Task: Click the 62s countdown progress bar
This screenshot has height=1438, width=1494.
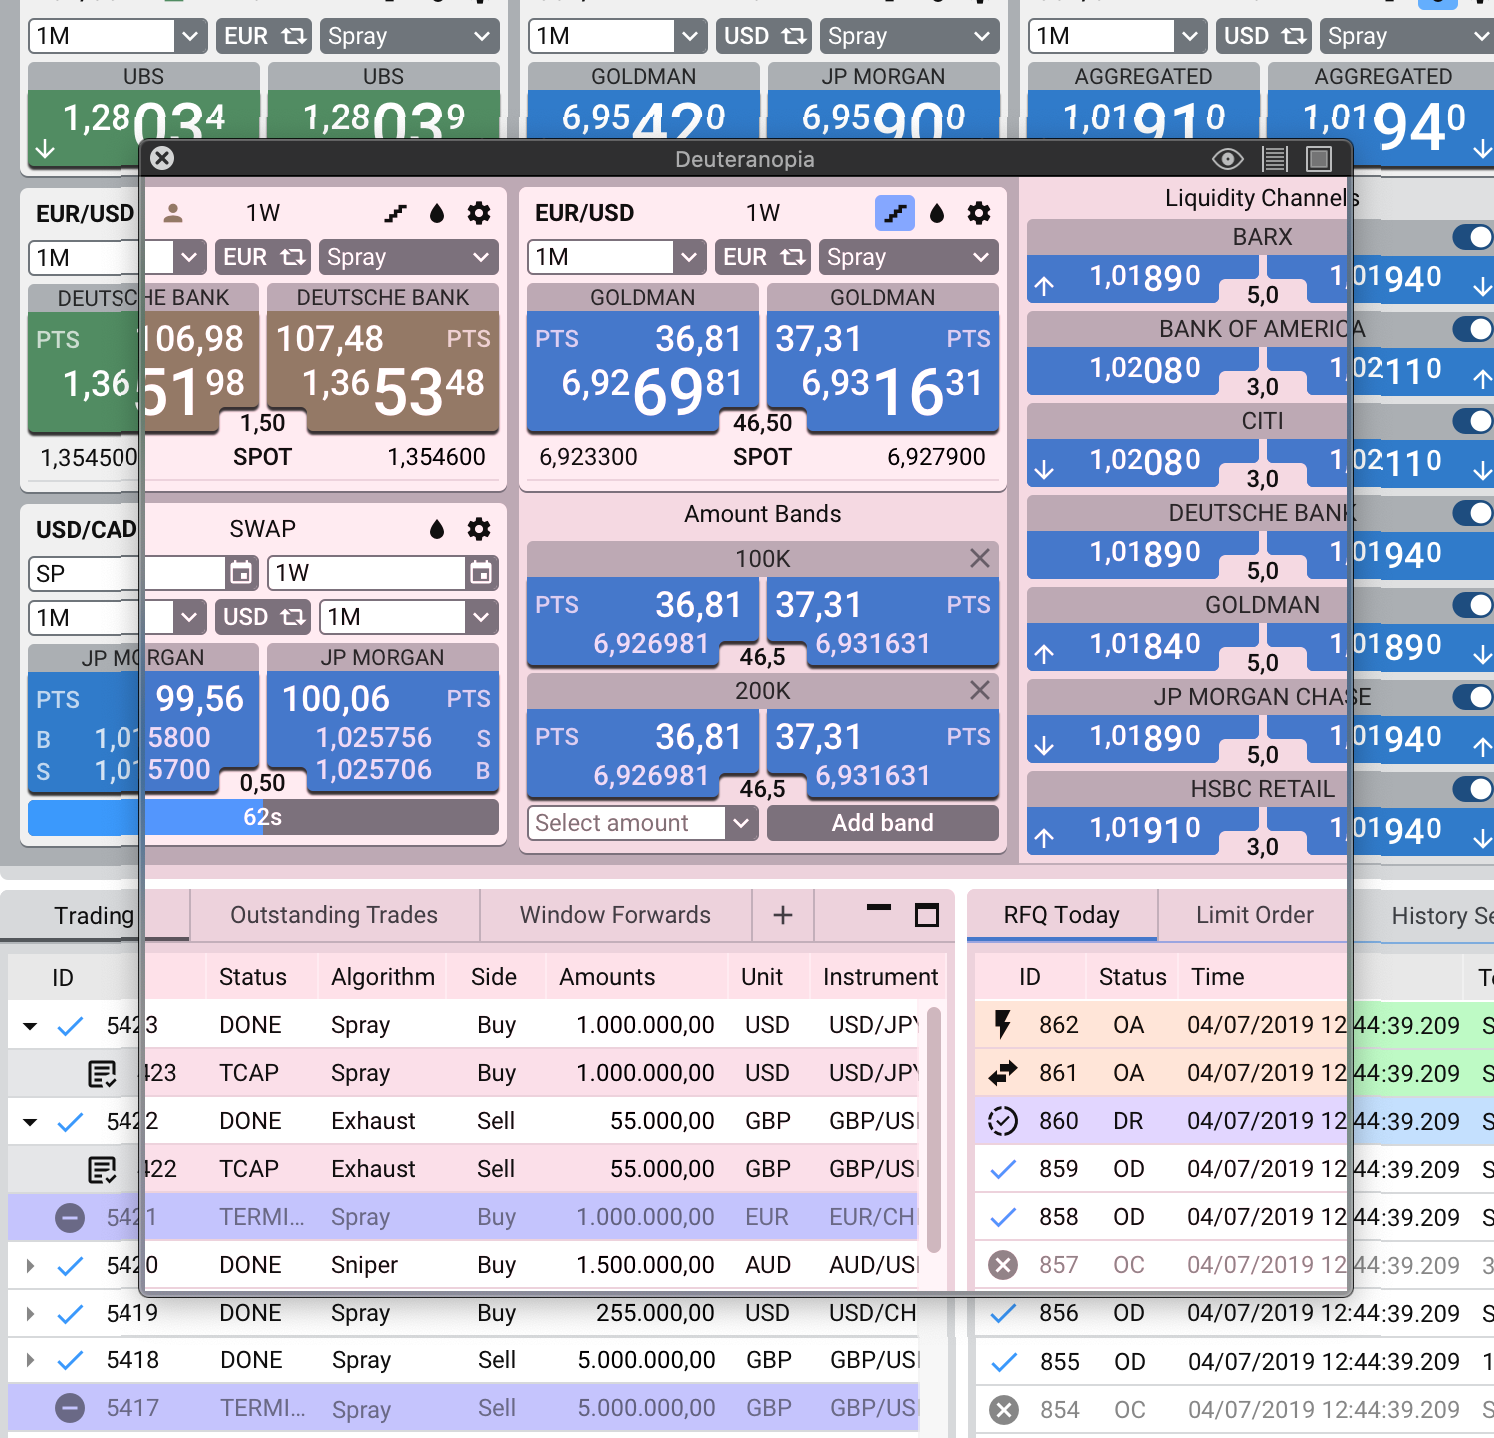Action: pos(263,817)
